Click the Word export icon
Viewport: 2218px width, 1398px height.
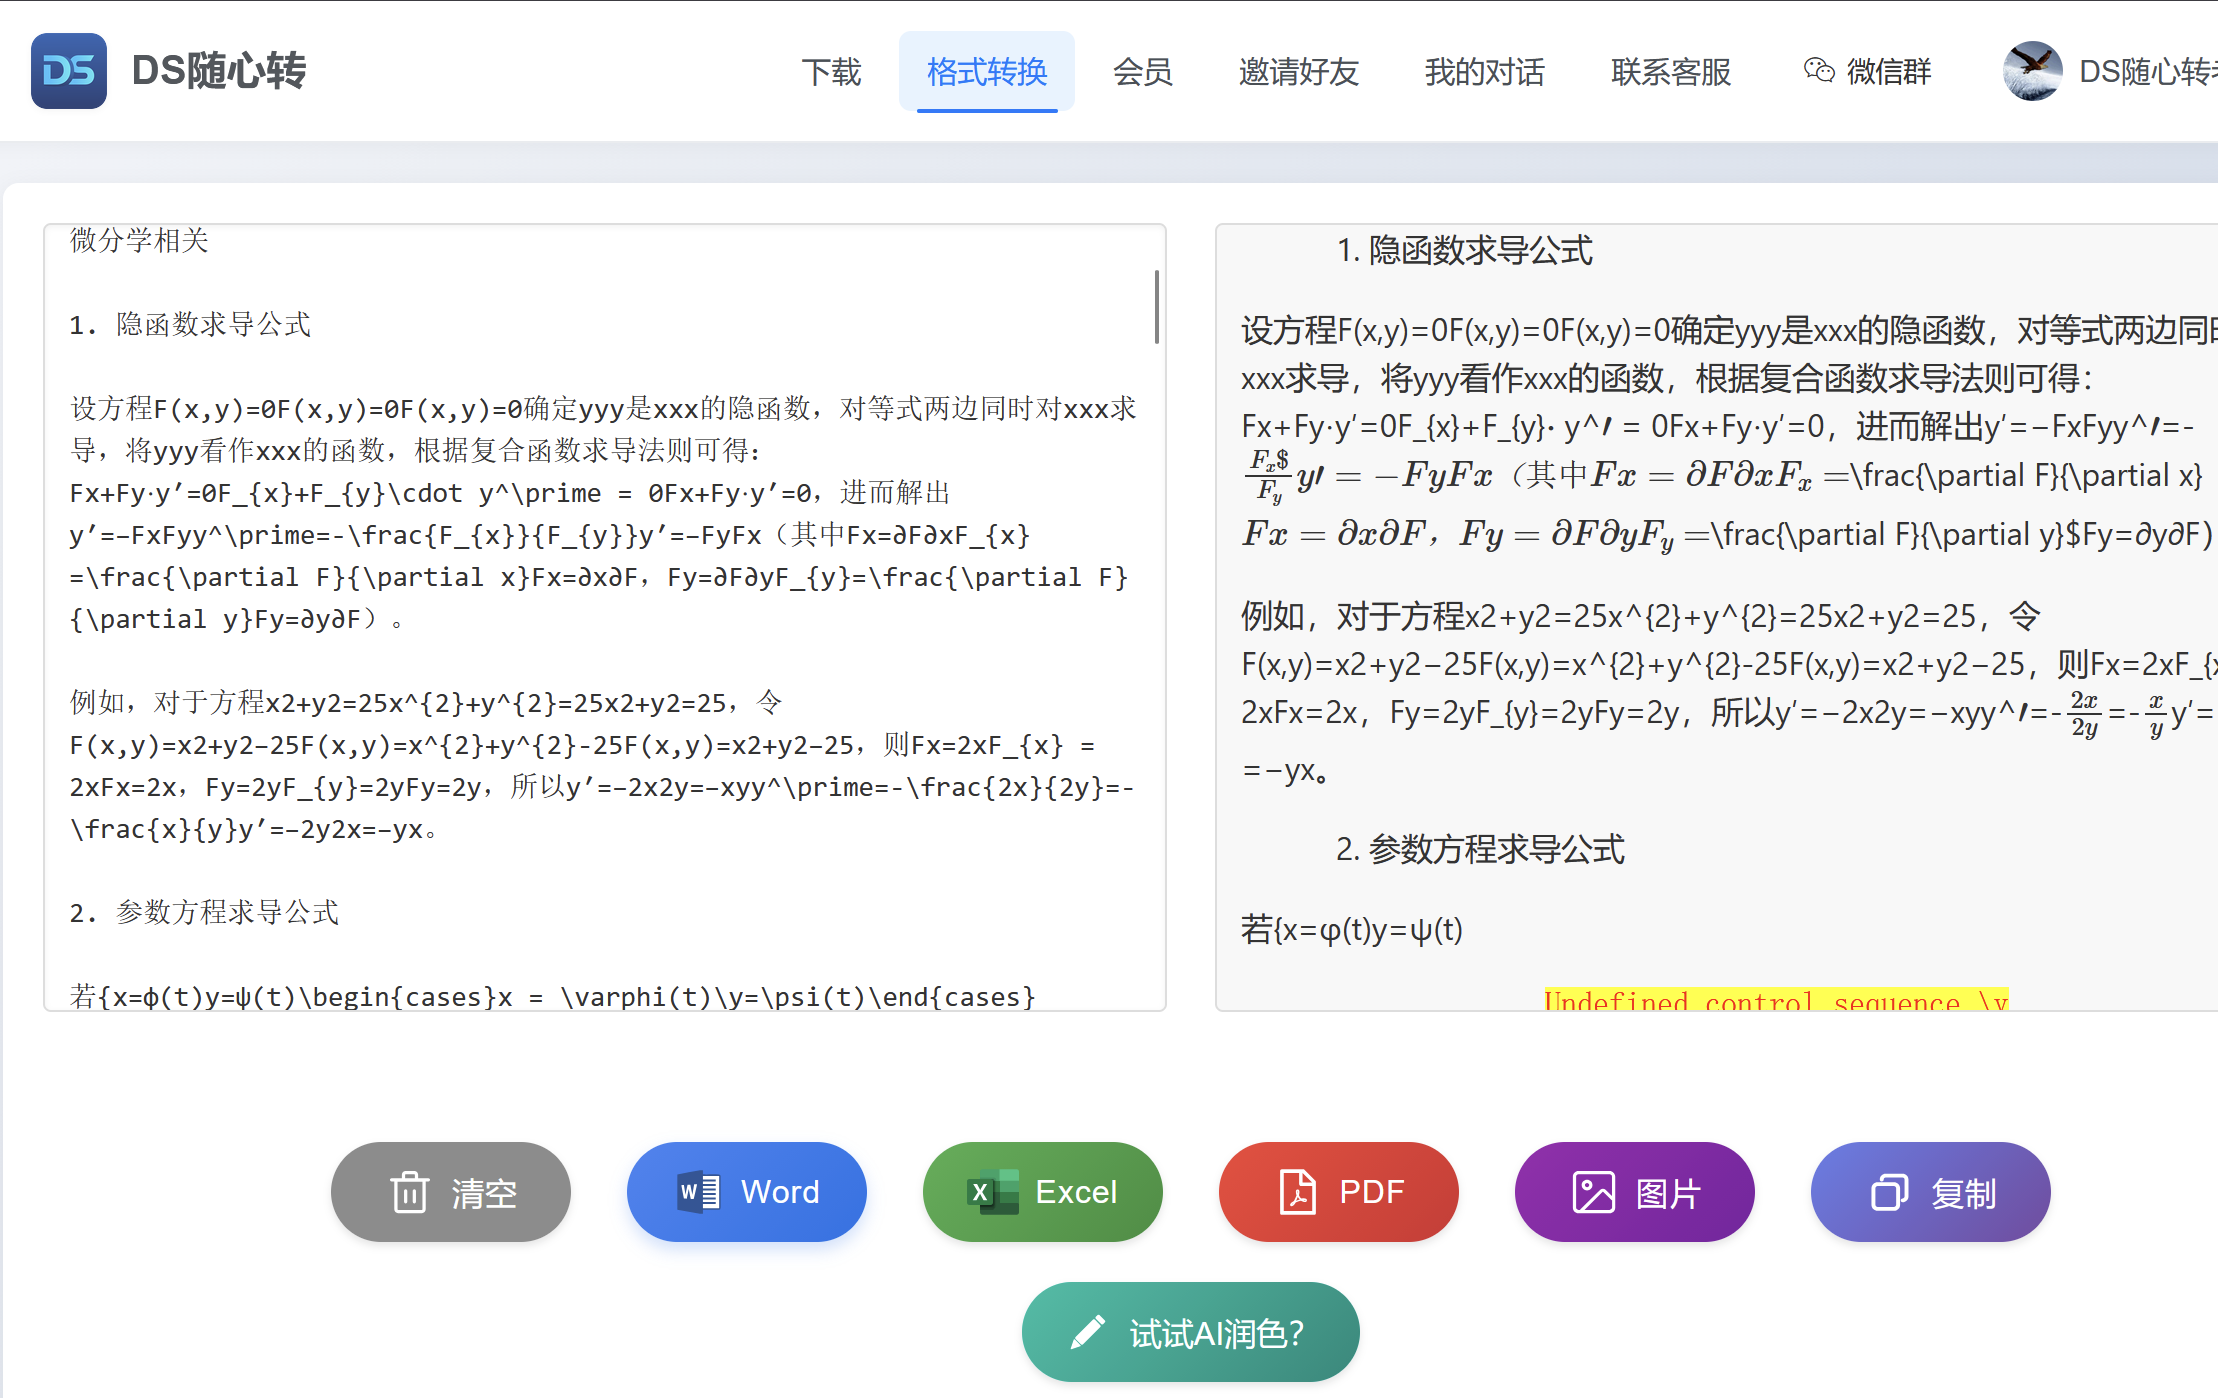click(x=698, y=1192)
